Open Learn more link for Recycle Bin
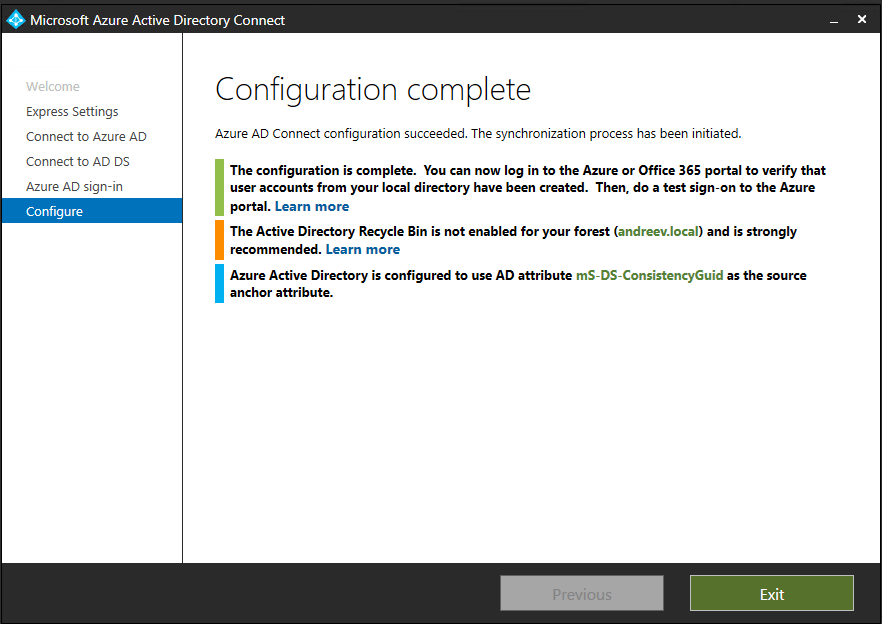Viewport: 882px width, 624px height. tap(363, 249)
